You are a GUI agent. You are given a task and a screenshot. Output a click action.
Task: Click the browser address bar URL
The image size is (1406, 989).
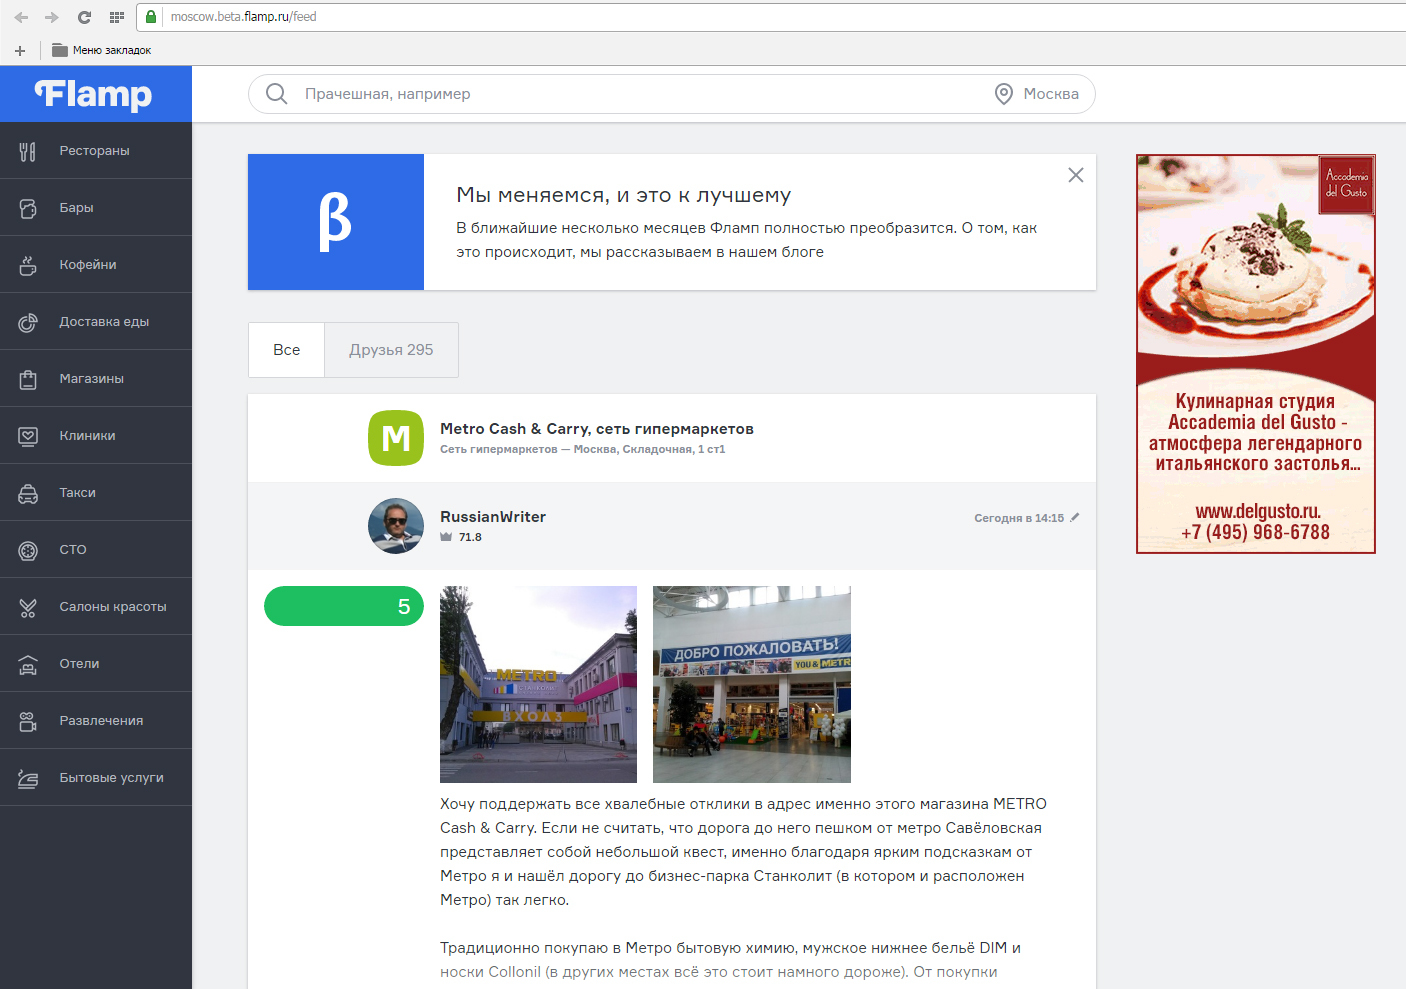[x=243, y=17]
